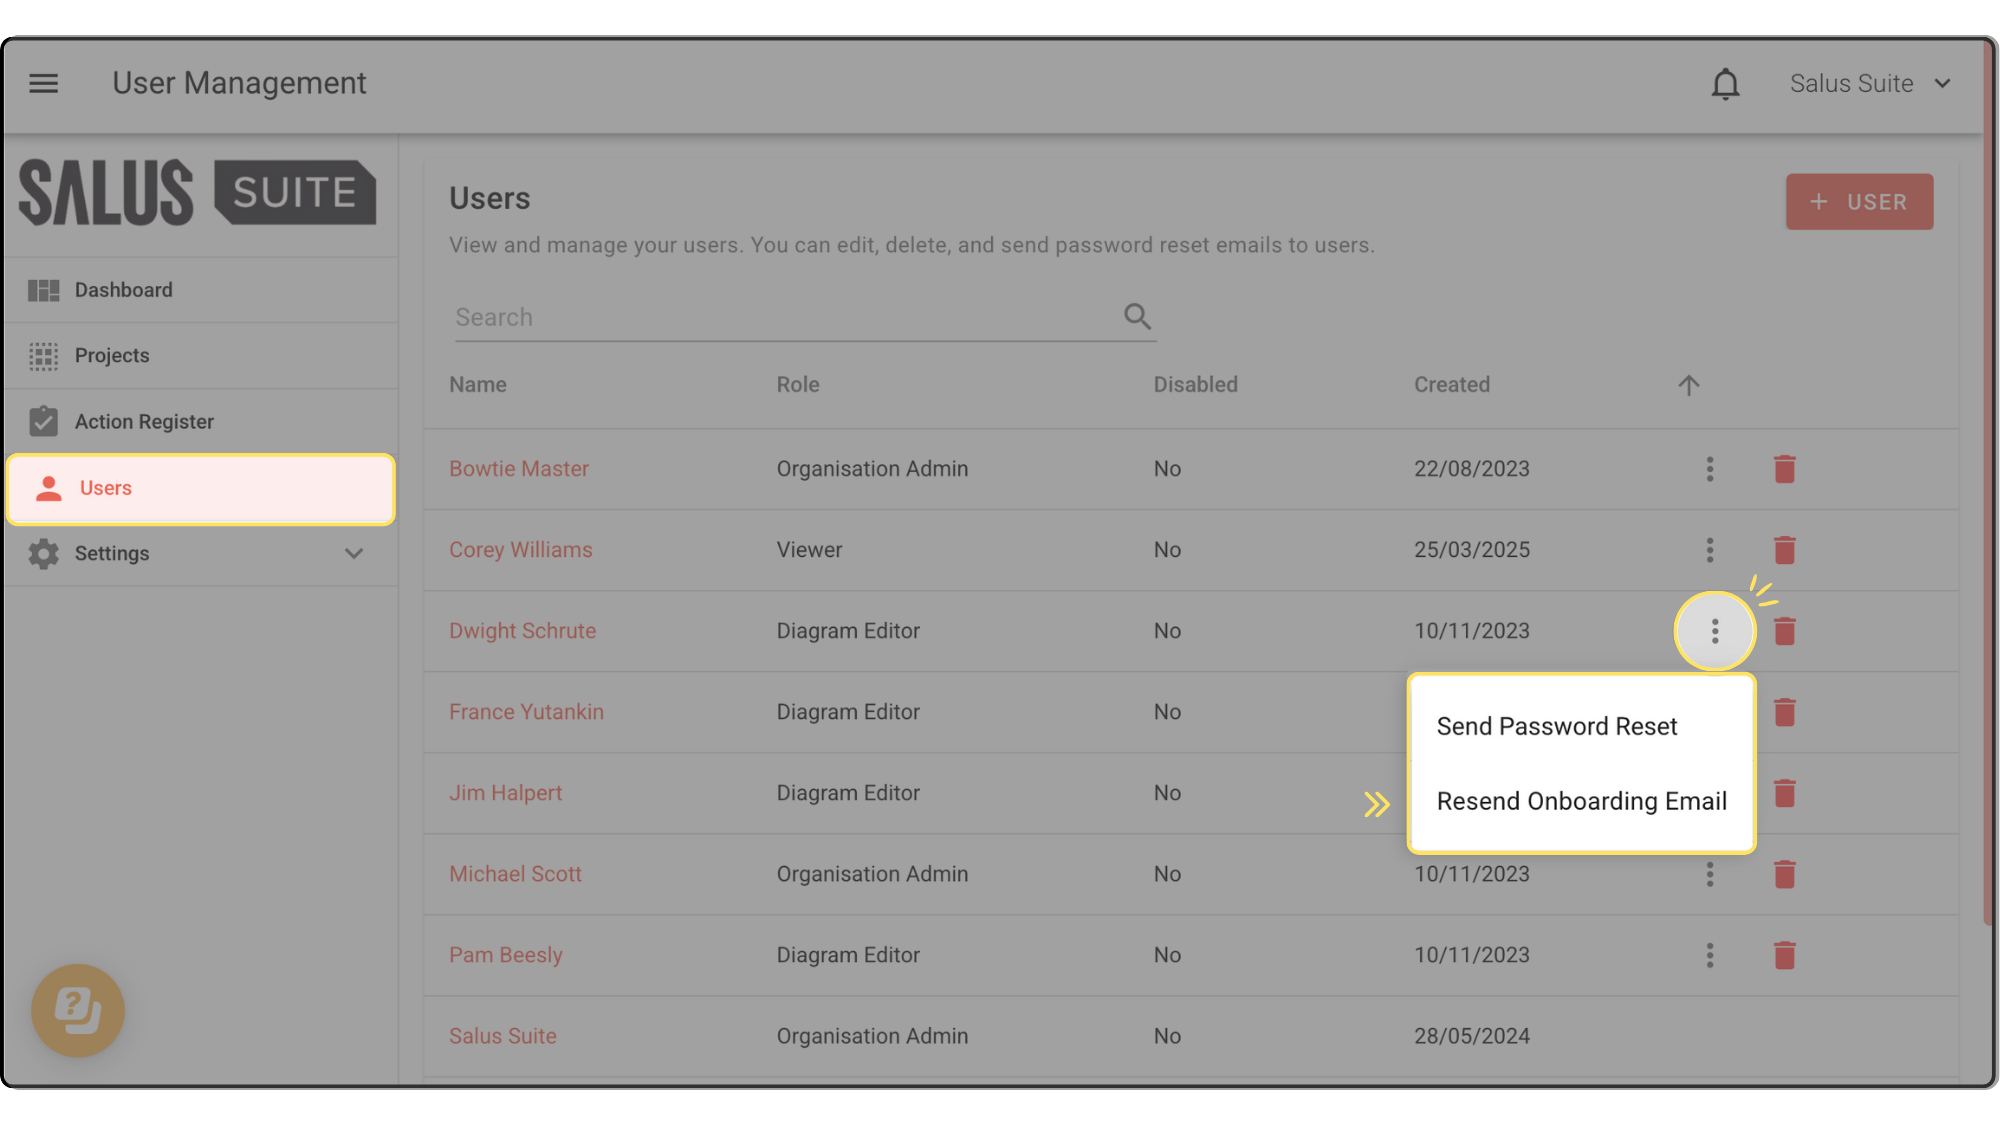The height and width of the screenshot is (1125, 2000).
Task: Click Dwight Schrute's three-dot options button
Action: coord(1714,631)
